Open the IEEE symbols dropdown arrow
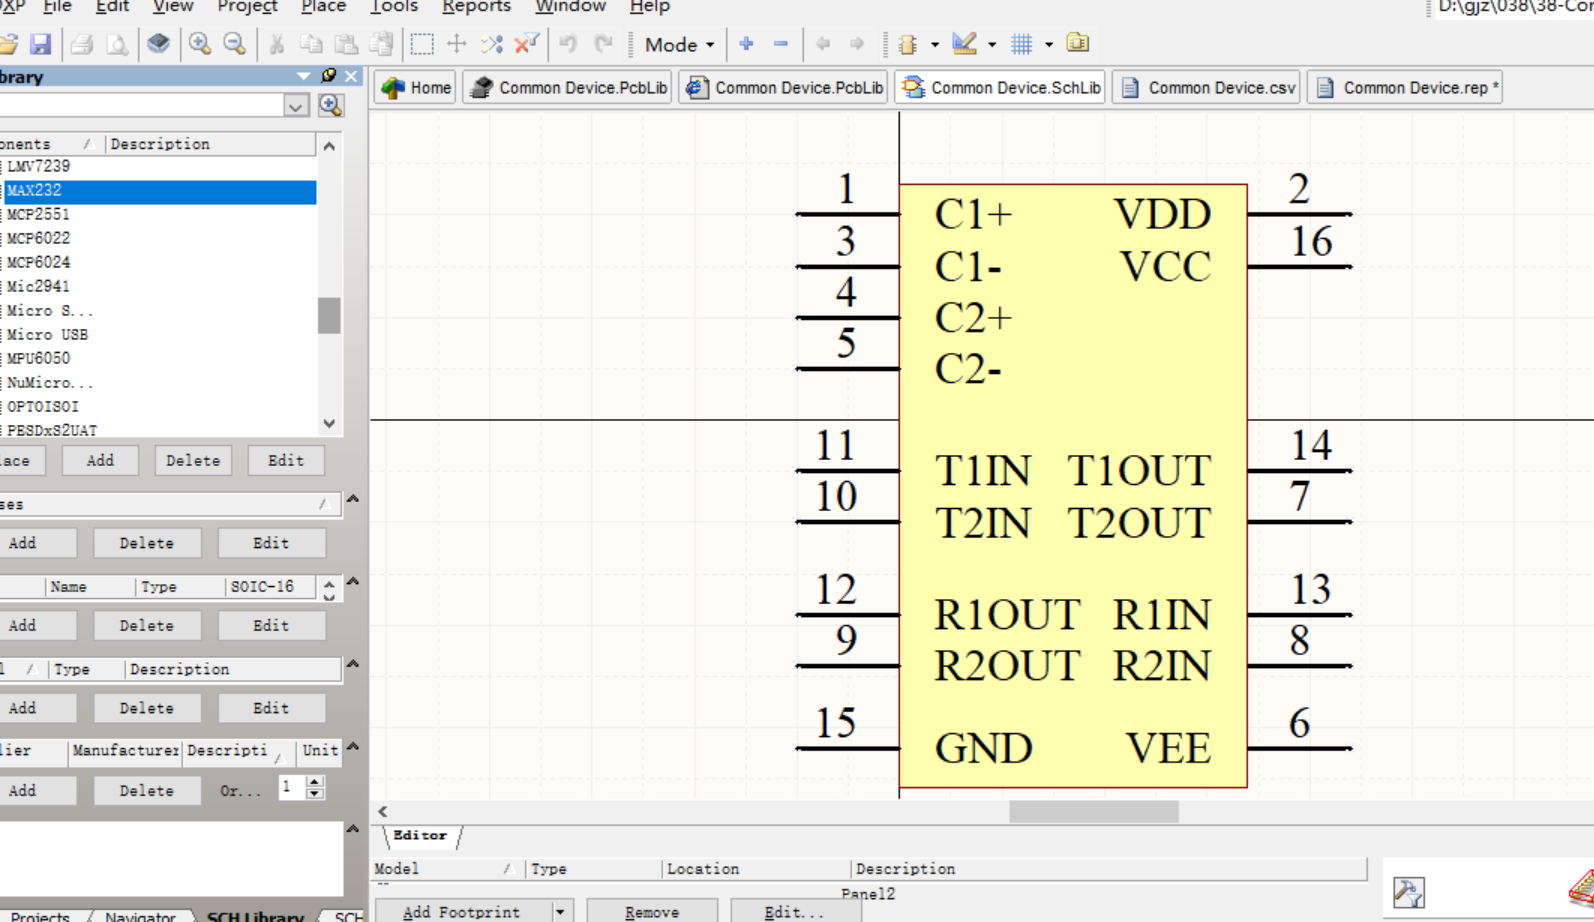1594x922 pixels. (935, 44)
